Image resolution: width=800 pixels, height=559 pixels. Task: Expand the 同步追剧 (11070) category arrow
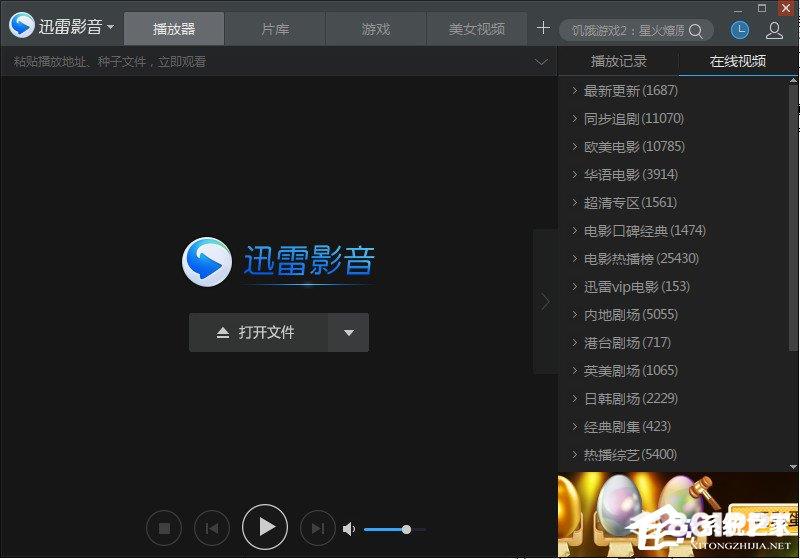point(574,118)
